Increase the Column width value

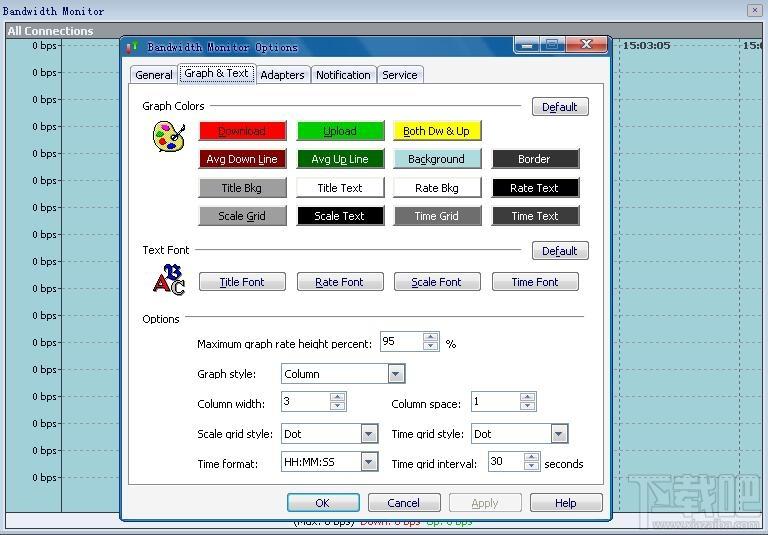tap(337, 397)
